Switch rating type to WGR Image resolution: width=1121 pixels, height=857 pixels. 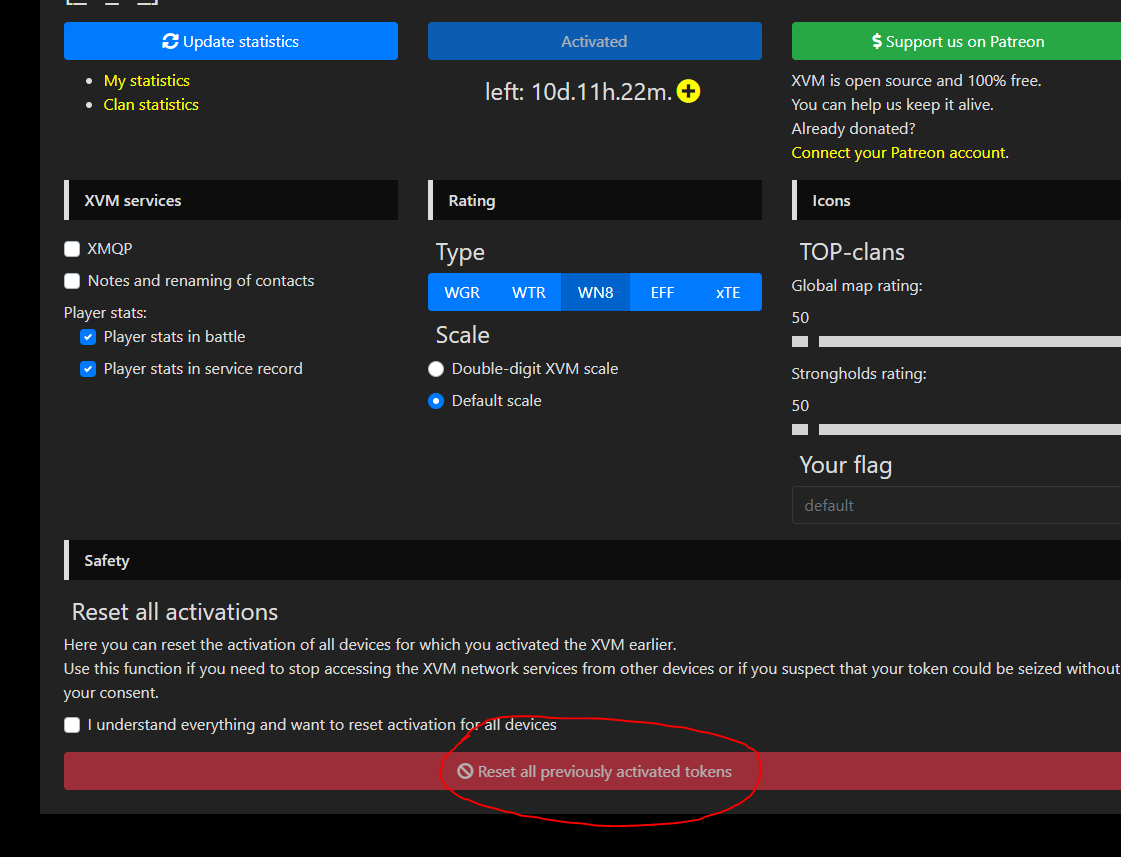pyautogui.click(x=462, y=292)
